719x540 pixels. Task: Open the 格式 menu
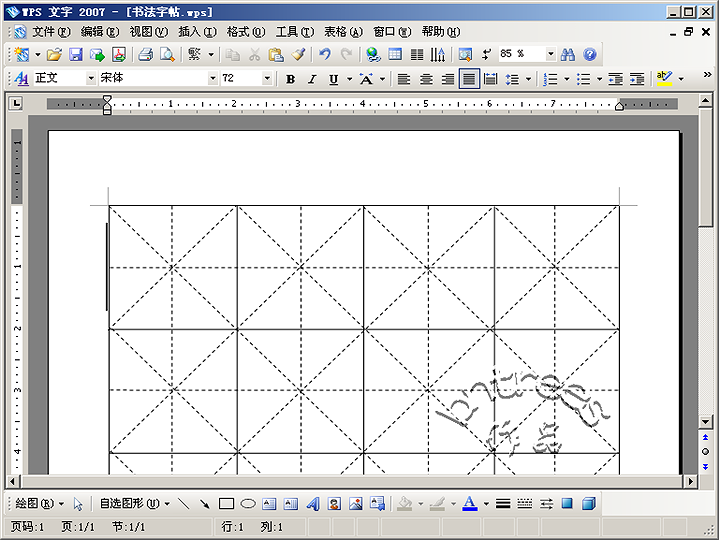pos(246,32)
